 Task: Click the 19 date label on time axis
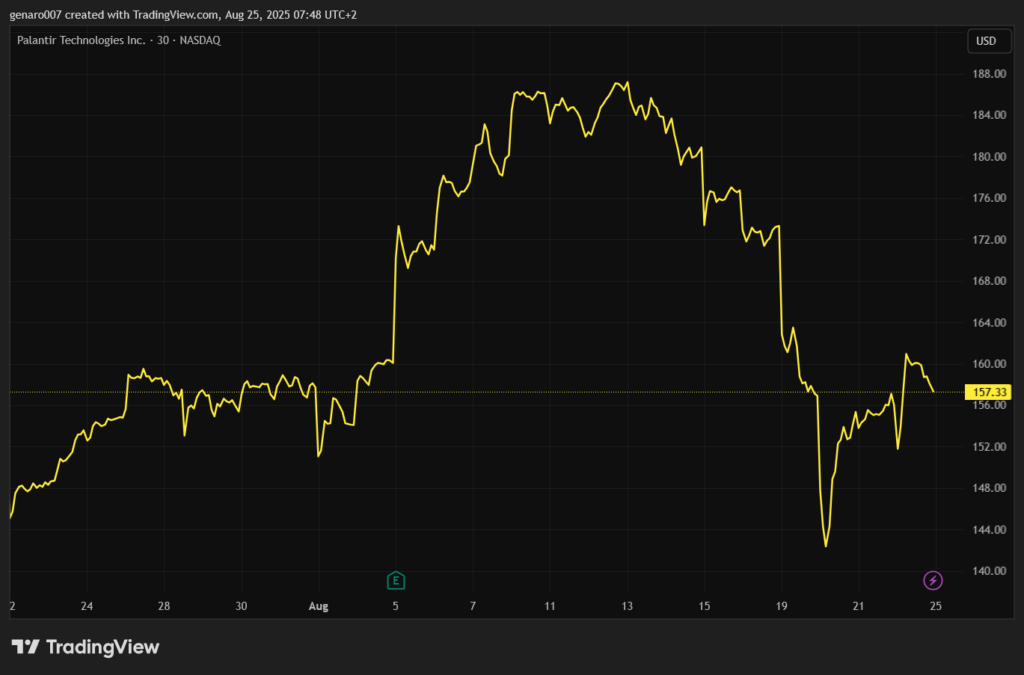782,606
